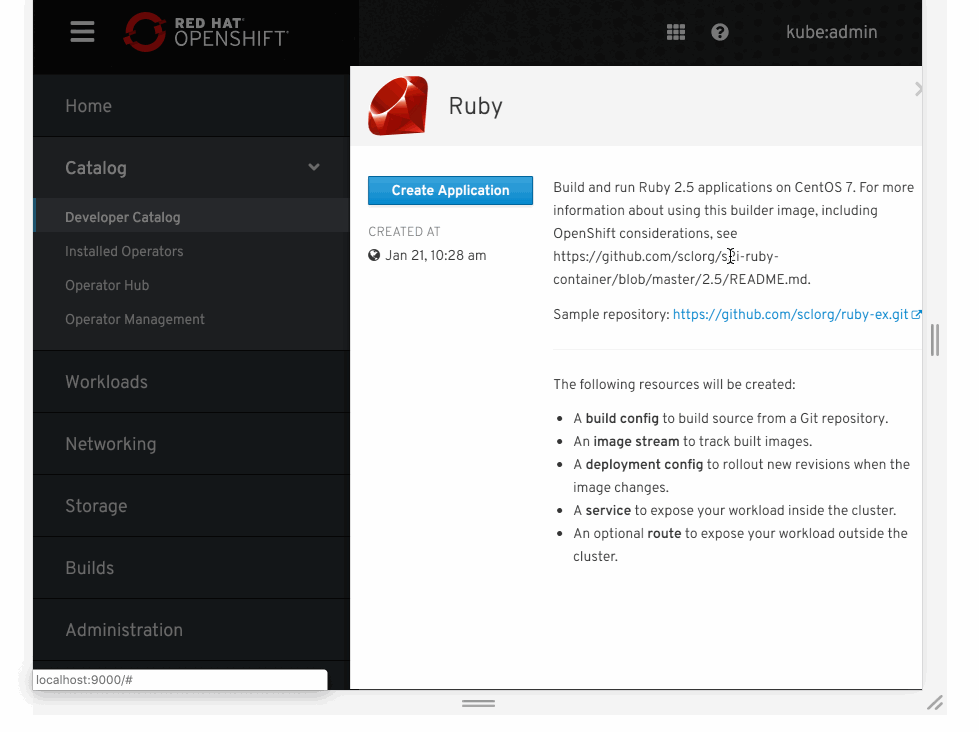Image resolution: width=979 pixels, height=732 pixels.
Task: Expand the Networking sidebar section
Action: tap(191, 443)
